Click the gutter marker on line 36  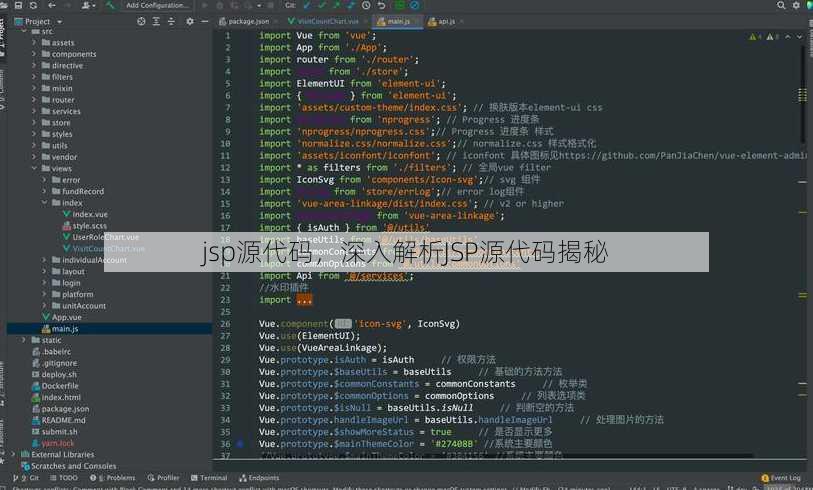pos(240,444)
